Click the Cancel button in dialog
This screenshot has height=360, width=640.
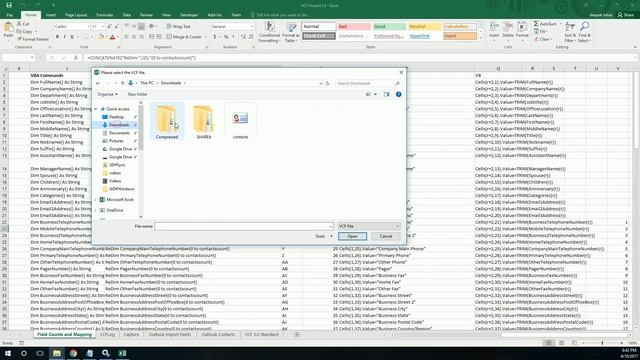click(x=386, y=236)
